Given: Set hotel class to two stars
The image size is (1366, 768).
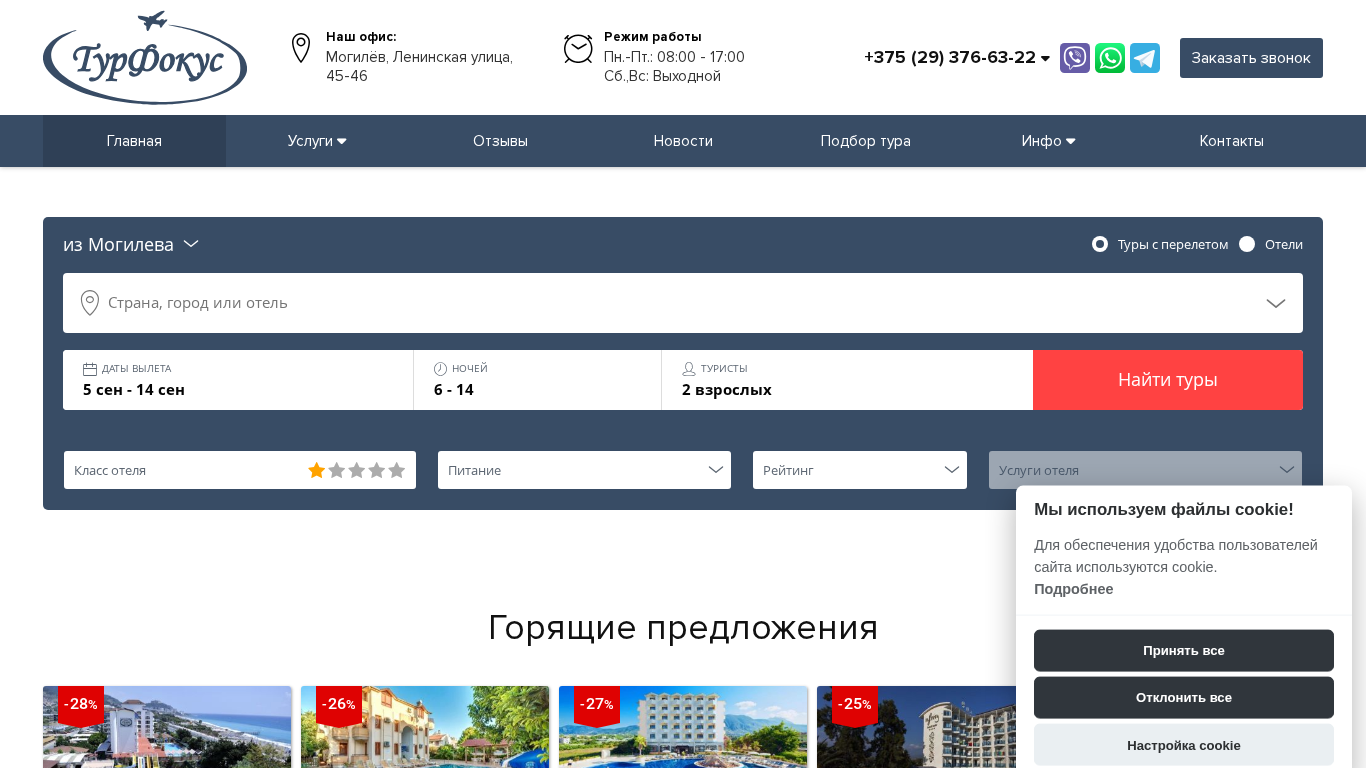Looking at the screenshot, I should pos(337,470).
